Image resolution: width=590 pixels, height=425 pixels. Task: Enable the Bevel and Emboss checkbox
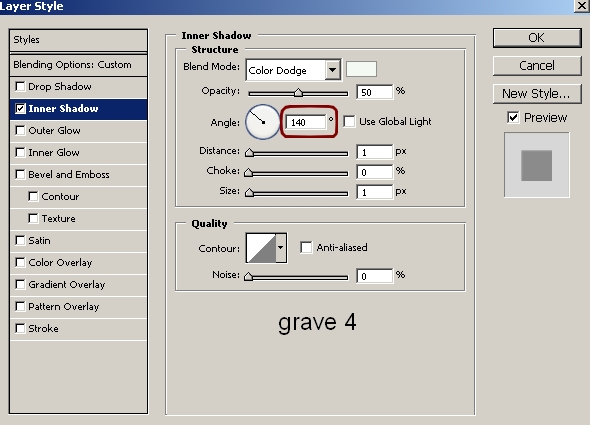[20, 175]
